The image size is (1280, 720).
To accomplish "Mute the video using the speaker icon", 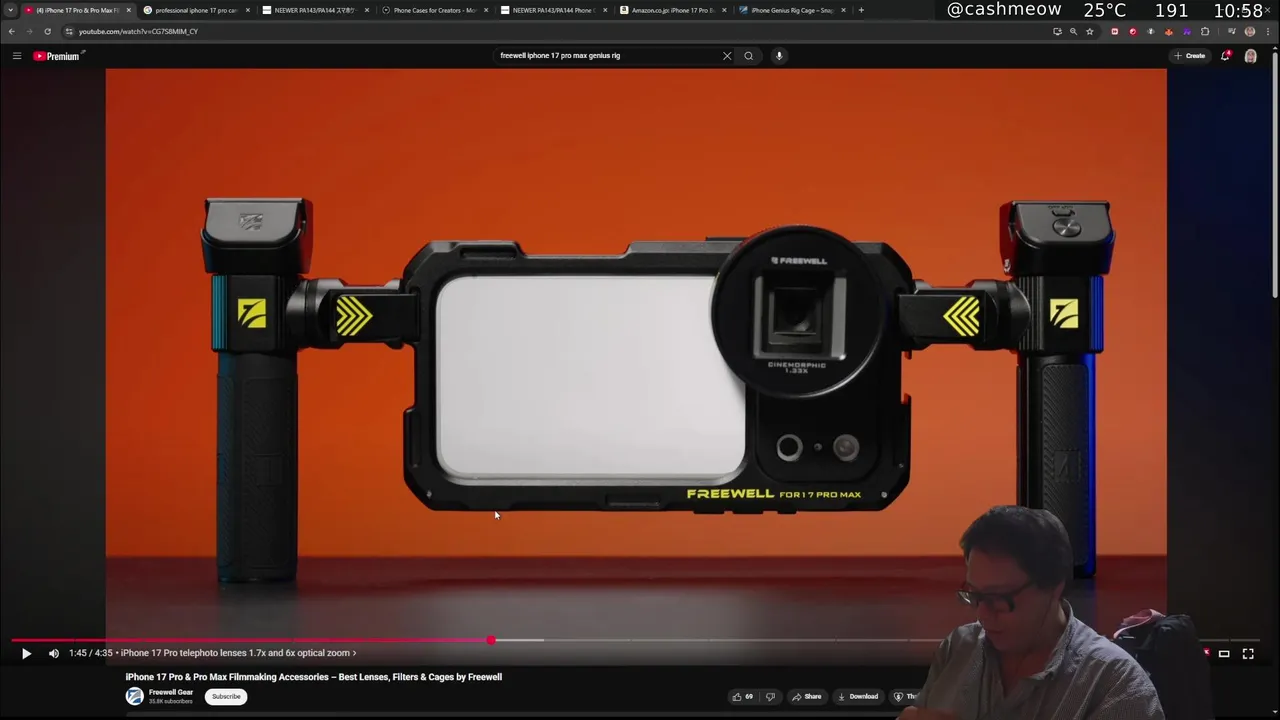I will click(54, 653).
